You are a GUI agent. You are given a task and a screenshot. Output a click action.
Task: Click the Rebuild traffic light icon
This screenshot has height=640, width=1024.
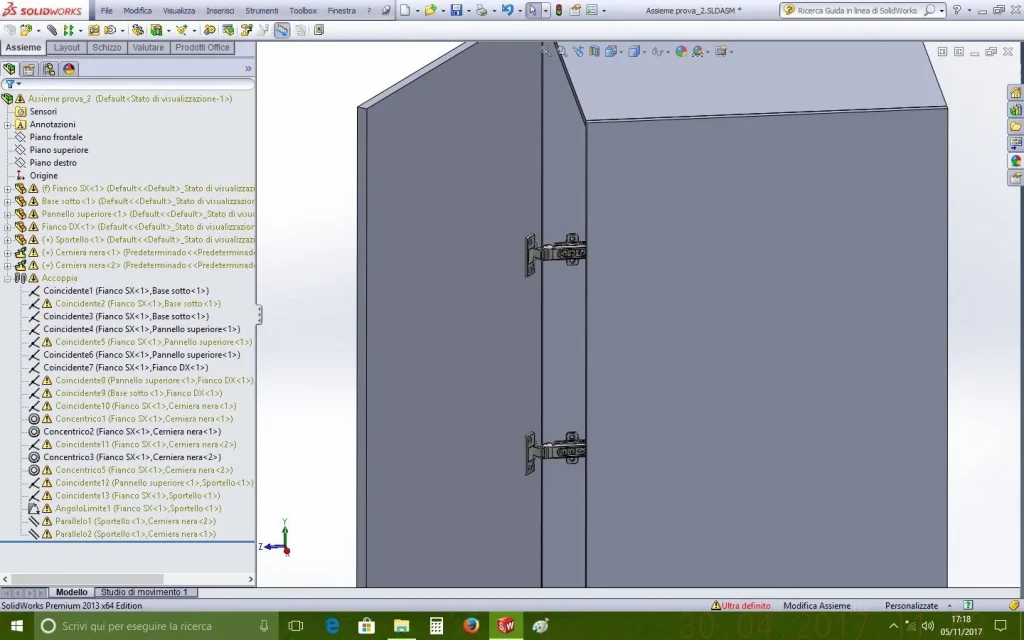(558, 10)
